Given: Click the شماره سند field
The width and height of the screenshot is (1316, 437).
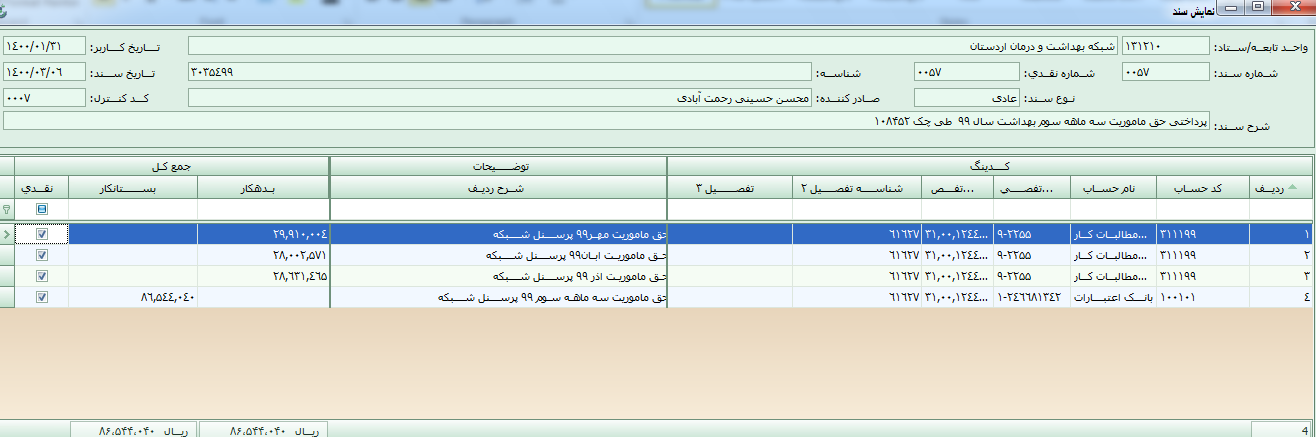Looking at the screenshot, I should click(x=1165, y=72).
